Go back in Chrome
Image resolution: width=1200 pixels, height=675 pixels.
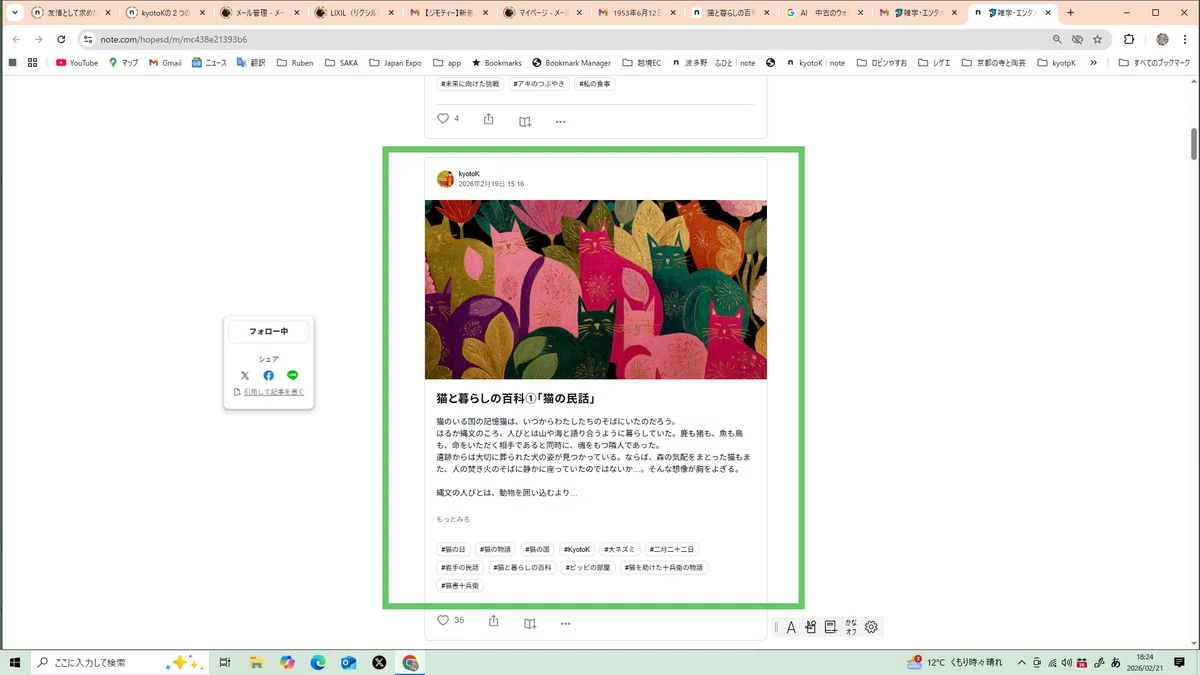click(15, 39)
